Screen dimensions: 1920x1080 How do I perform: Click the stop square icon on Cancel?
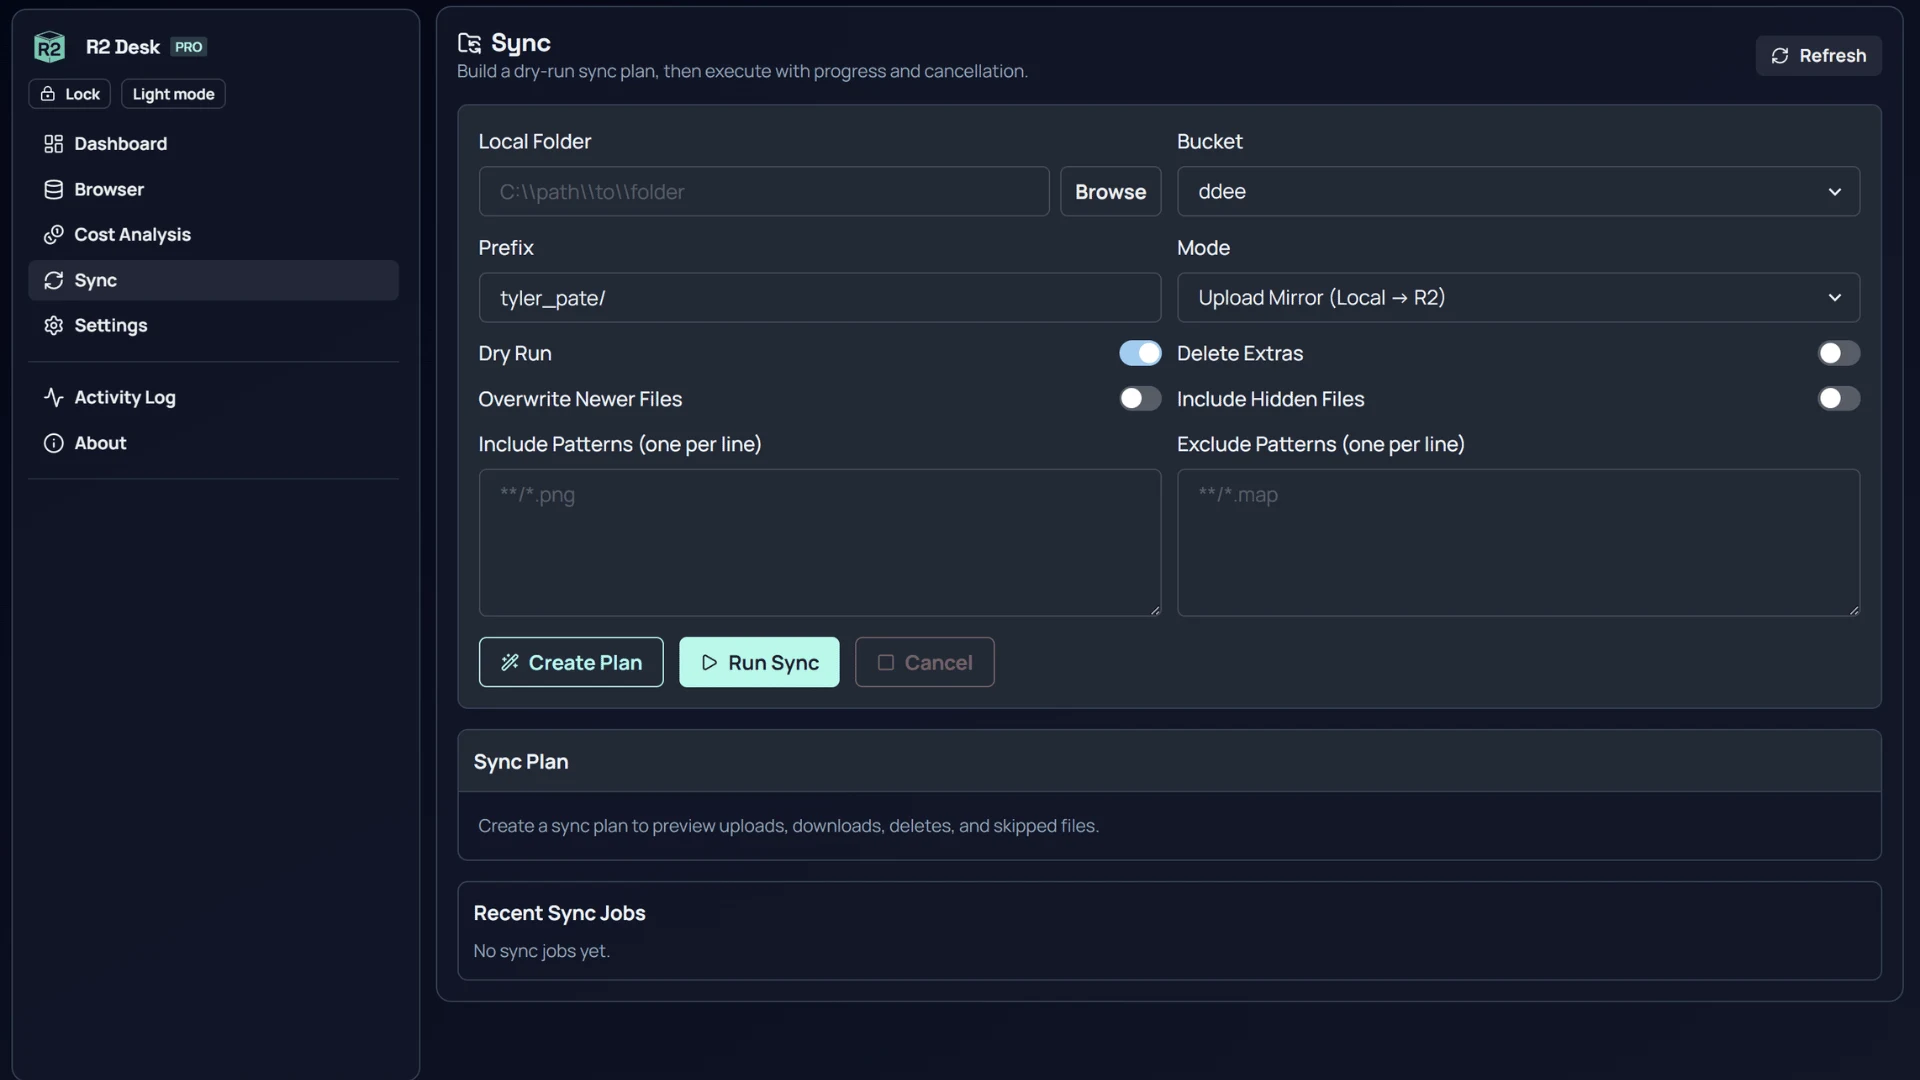(886, 663)
